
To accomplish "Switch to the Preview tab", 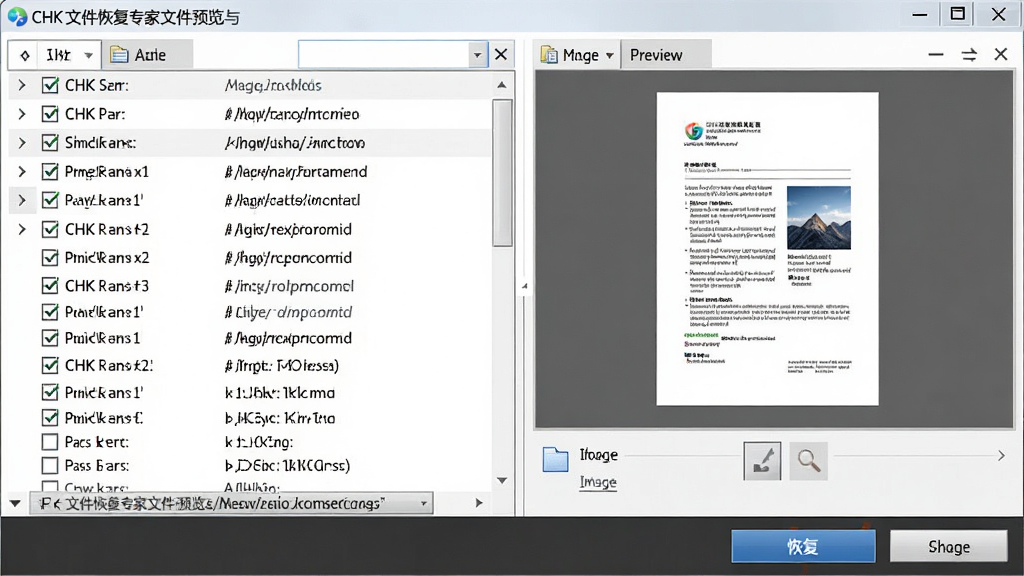I will [x=656, y=55].
